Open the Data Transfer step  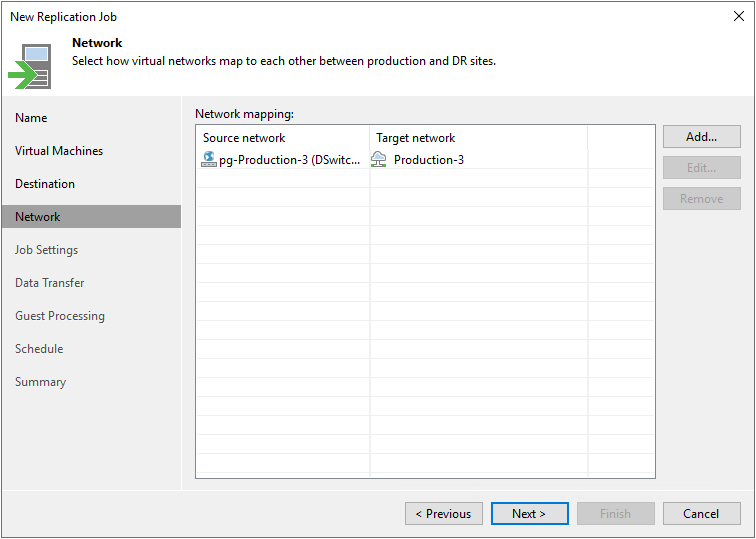[x=50, y=283]
